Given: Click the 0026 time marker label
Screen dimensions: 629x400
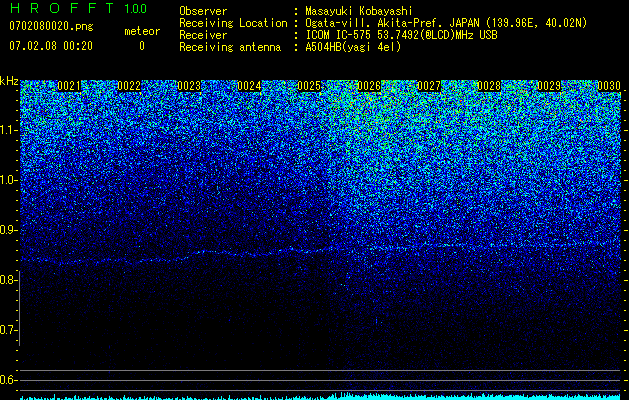Looking at the screenshot, I should point(369,86).
